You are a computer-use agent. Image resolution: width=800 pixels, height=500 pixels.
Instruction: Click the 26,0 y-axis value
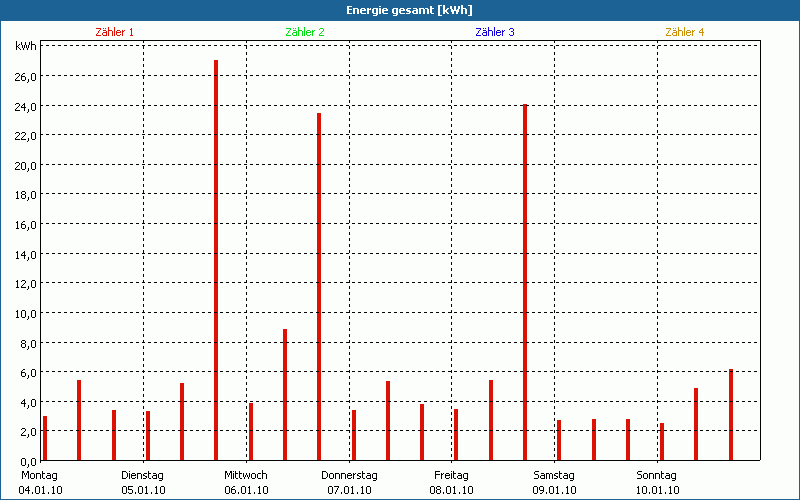point(26,77)
